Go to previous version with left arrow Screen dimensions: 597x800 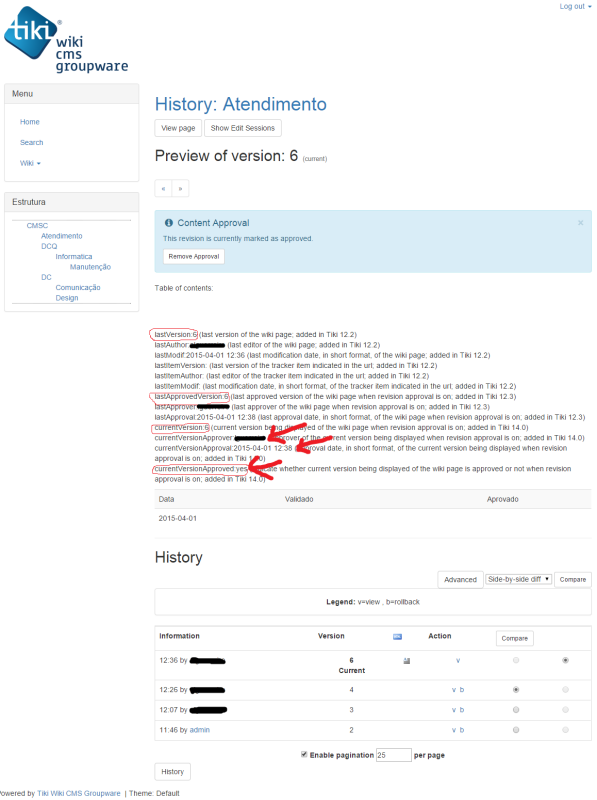coord(163,189)
